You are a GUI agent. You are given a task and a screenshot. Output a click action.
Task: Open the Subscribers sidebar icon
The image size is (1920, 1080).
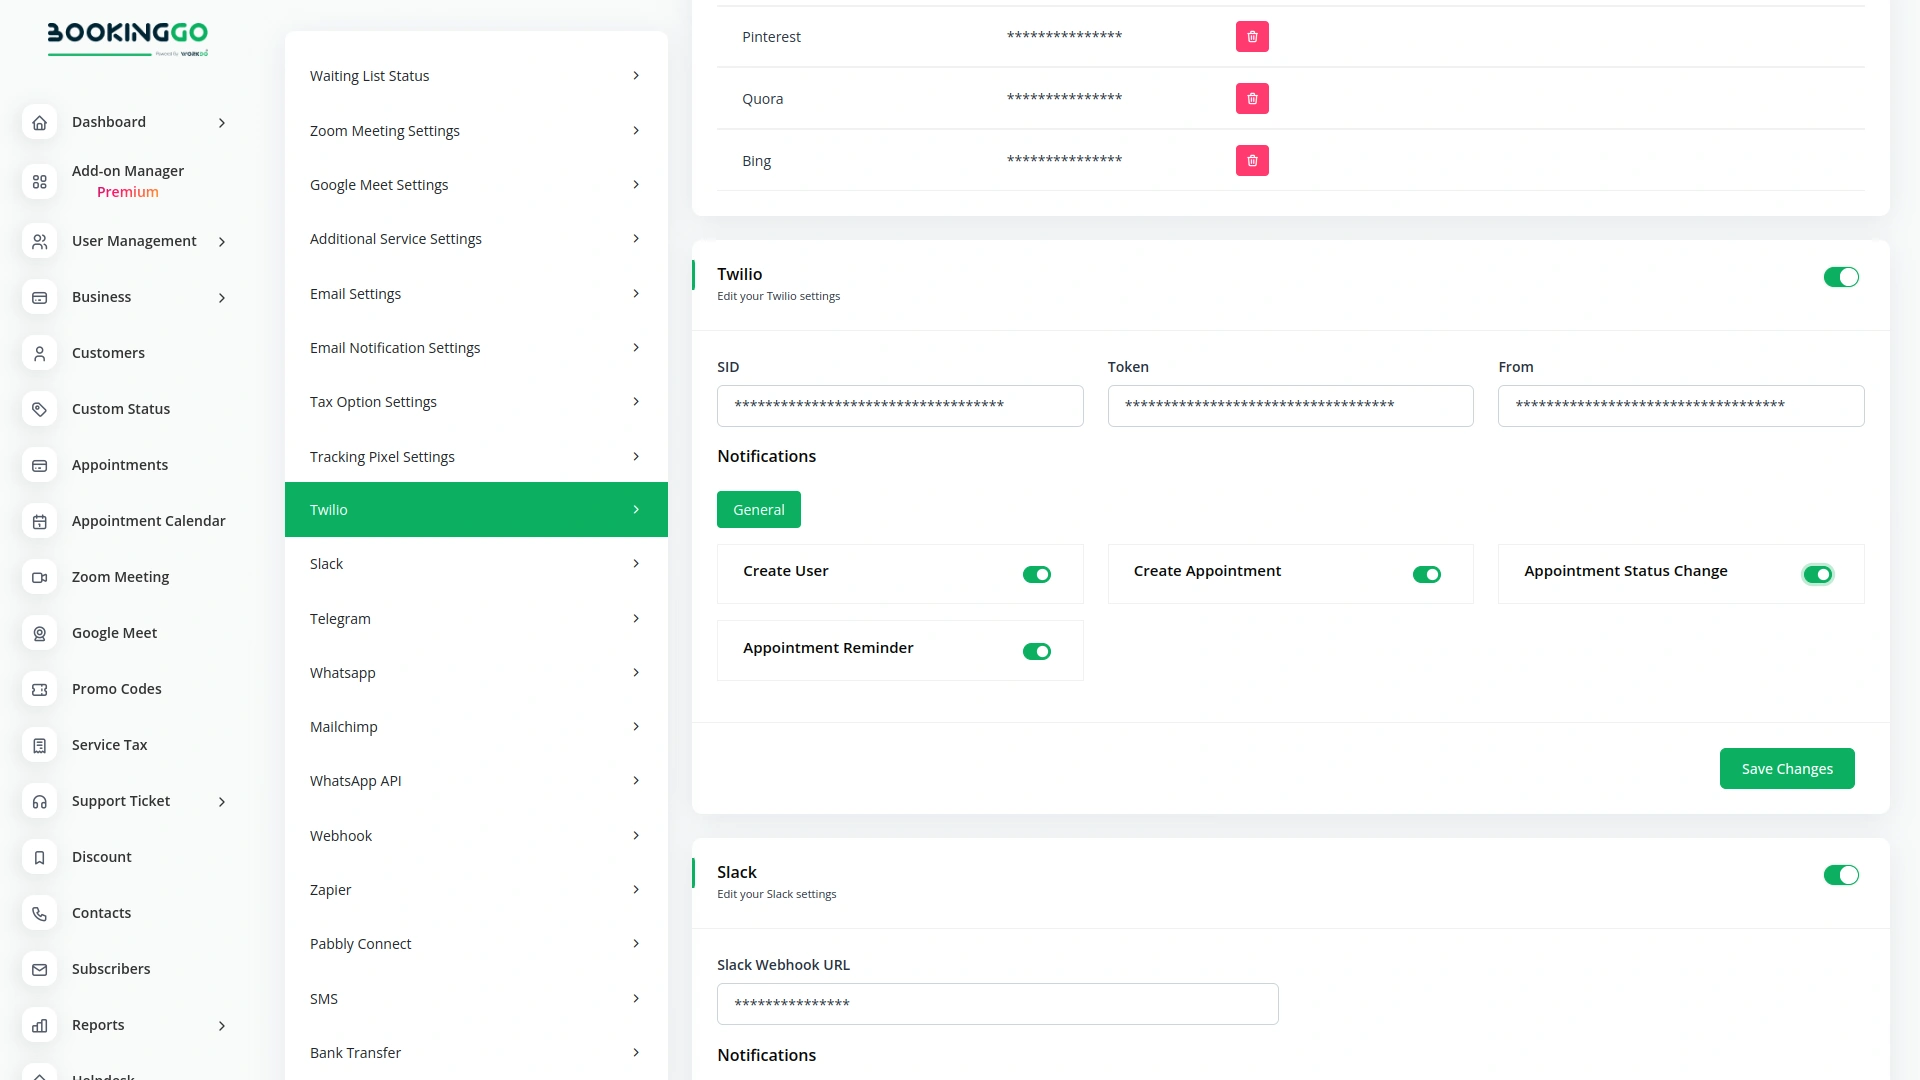(39, 969)
